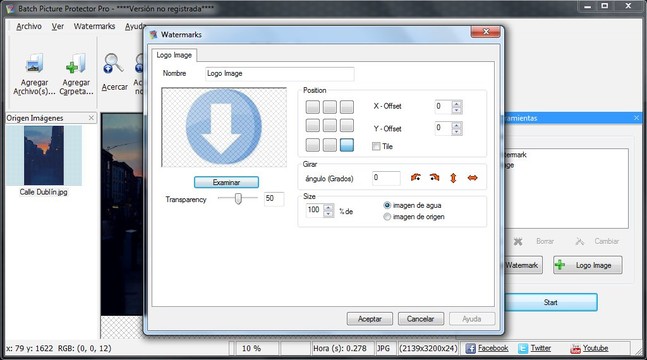Click the '10 %' zoom value in status bar

[x=252, y=348]
